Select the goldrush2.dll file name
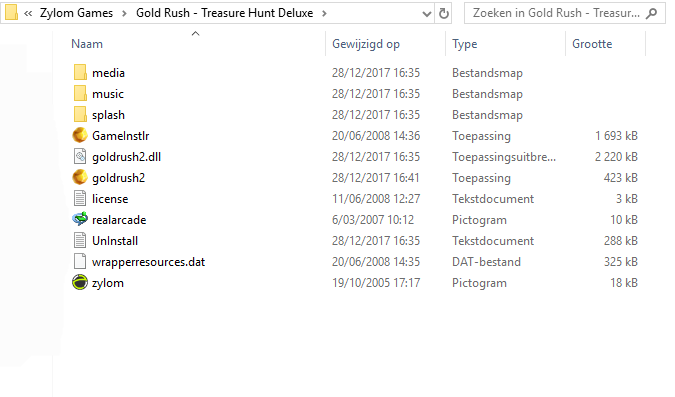 click(x=127, y=157)
